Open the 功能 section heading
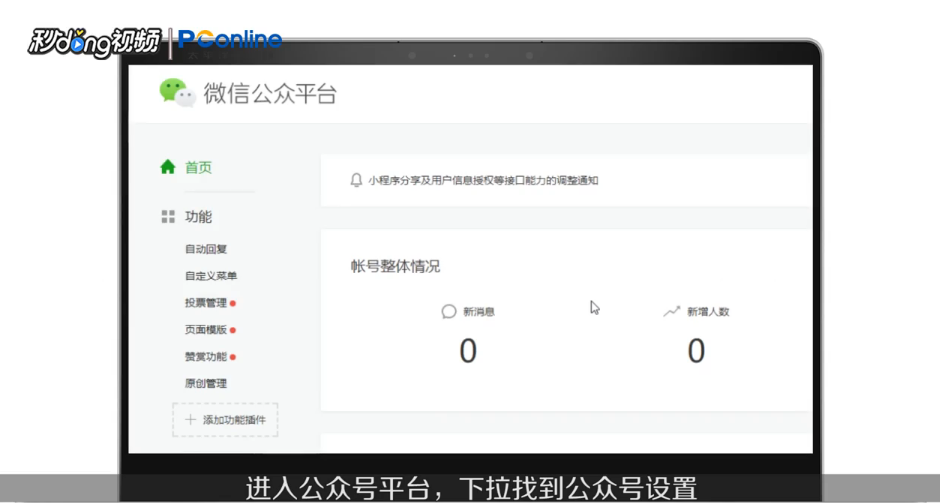Viewport: 940px width, 503px height. [198, 217]
